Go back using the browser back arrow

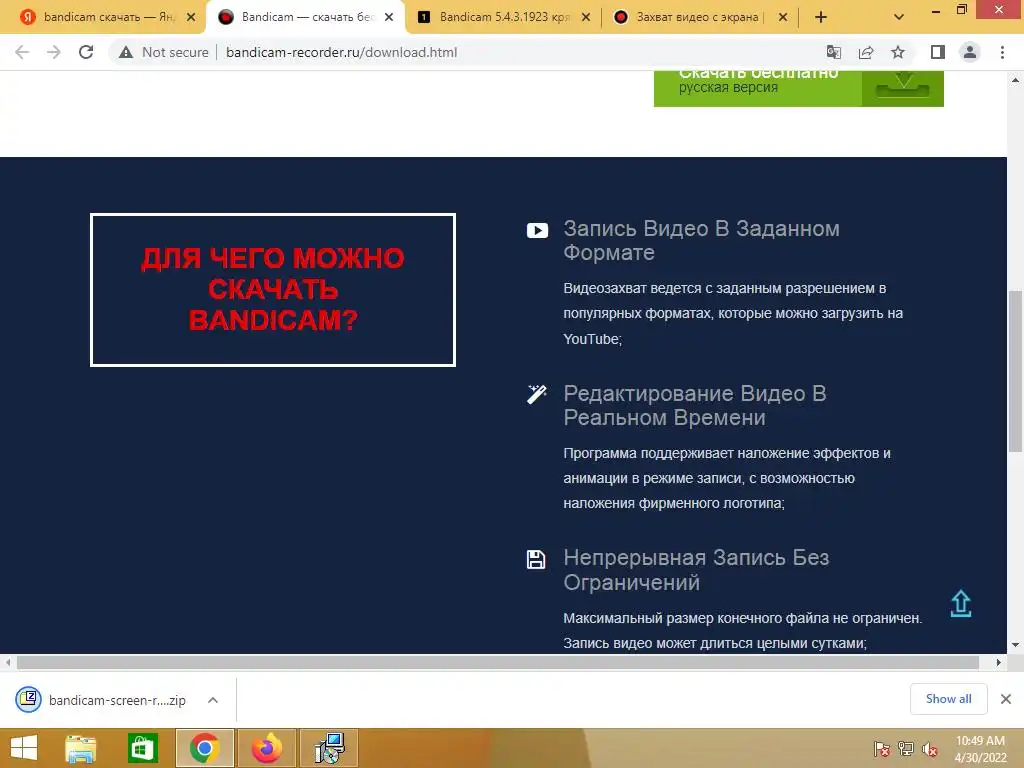point(22,52)
